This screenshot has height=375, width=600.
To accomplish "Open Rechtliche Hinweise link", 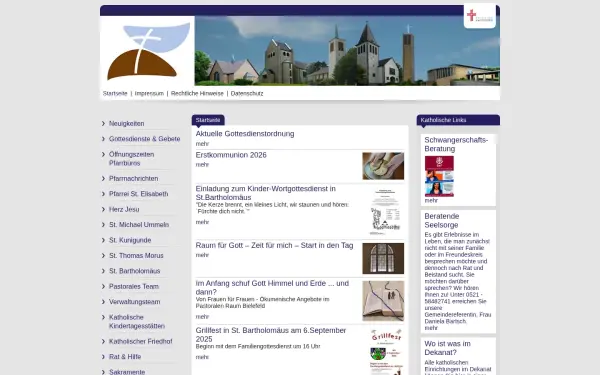I will pyautogui.click(x=197, y=93).
